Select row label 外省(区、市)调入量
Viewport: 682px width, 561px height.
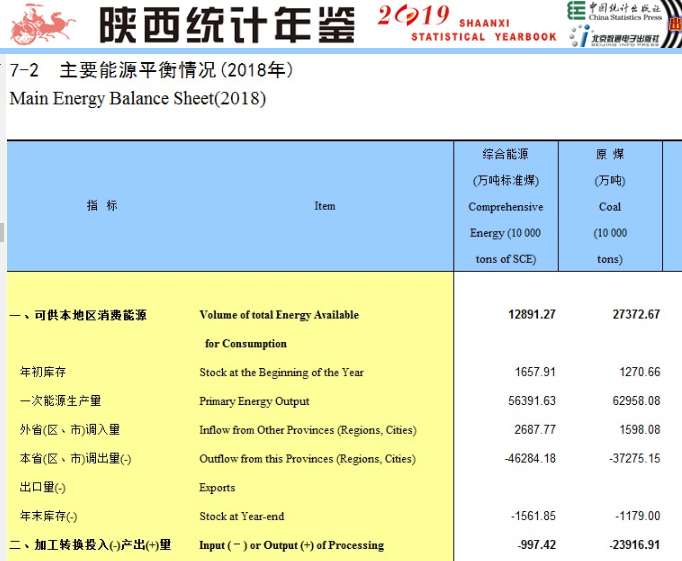click(x=70, y=430)
